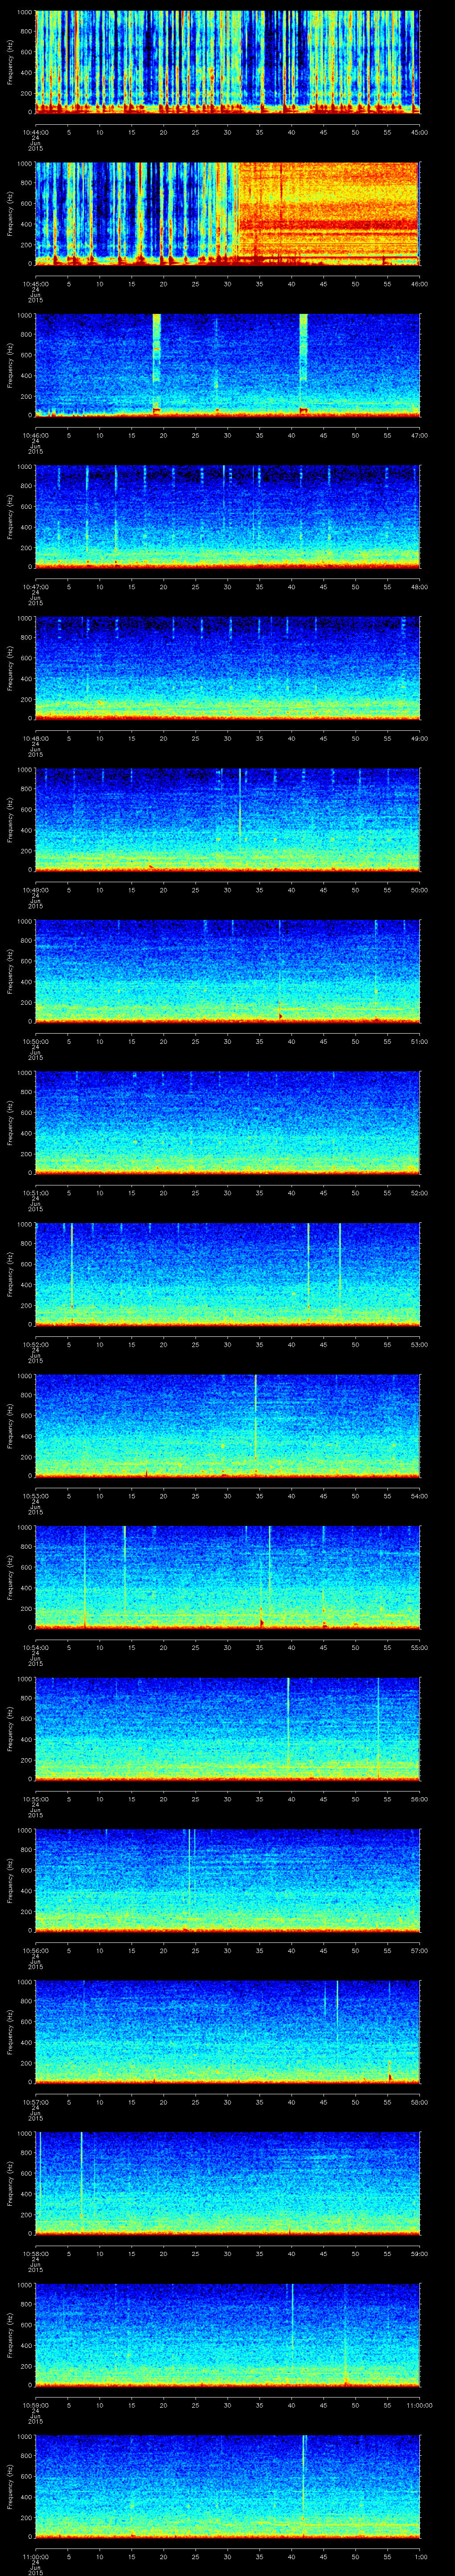
Task: Click the 10:46:00 start time label
Action: 35,435
